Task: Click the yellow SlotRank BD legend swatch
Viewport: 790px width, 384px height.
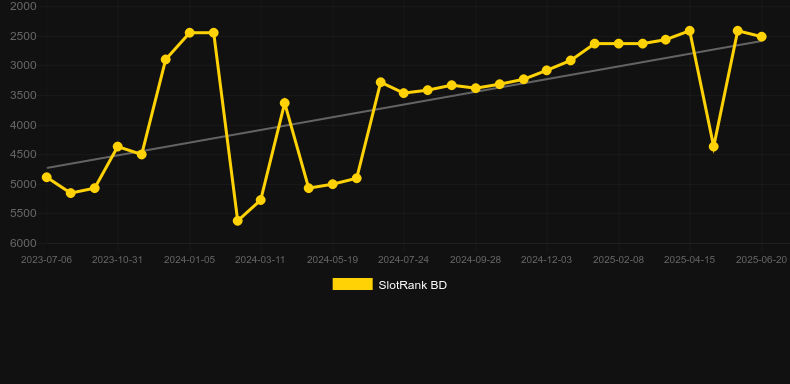Action: click(x=353, y=284)
